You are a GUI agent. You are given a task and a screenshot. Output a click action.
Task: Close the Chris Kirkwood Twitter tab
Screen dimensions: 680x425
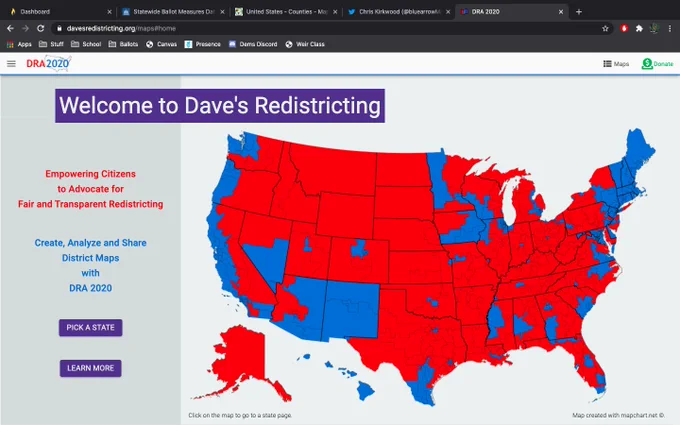coord(448,12)
